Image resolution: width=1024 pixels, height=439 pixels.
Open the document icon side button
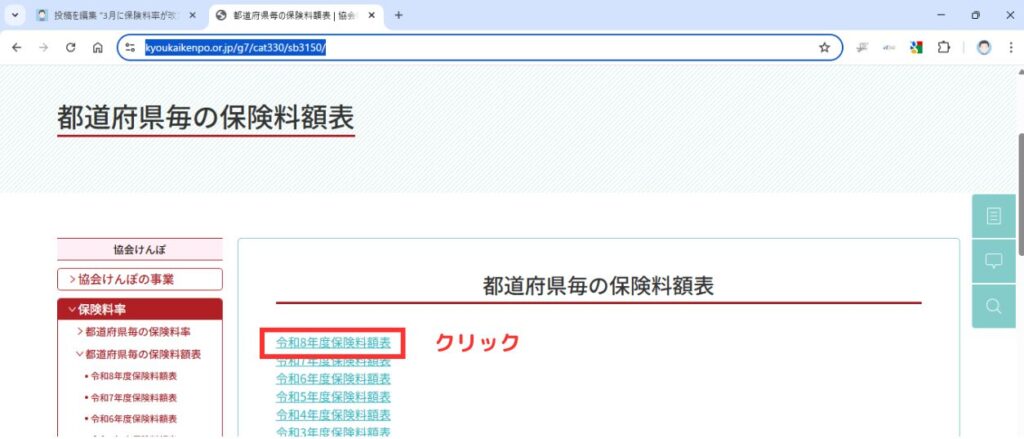click(x=993, y=216)
